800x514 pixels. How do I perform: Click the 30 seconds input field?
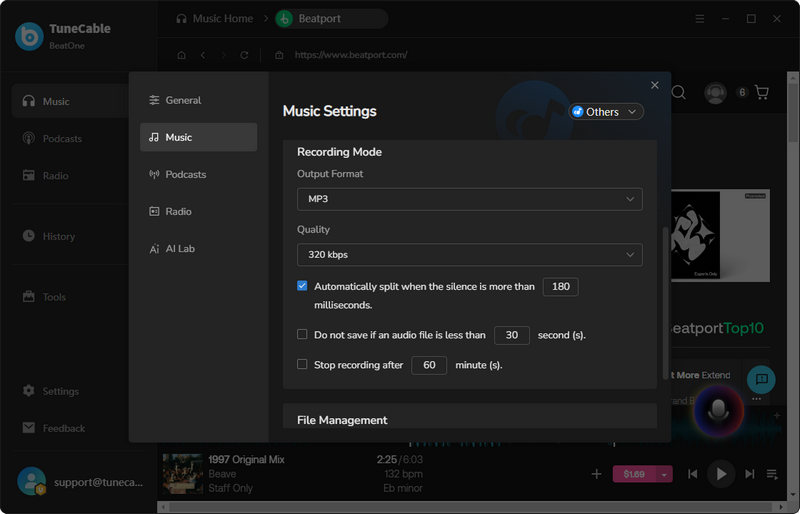(512, 335)
